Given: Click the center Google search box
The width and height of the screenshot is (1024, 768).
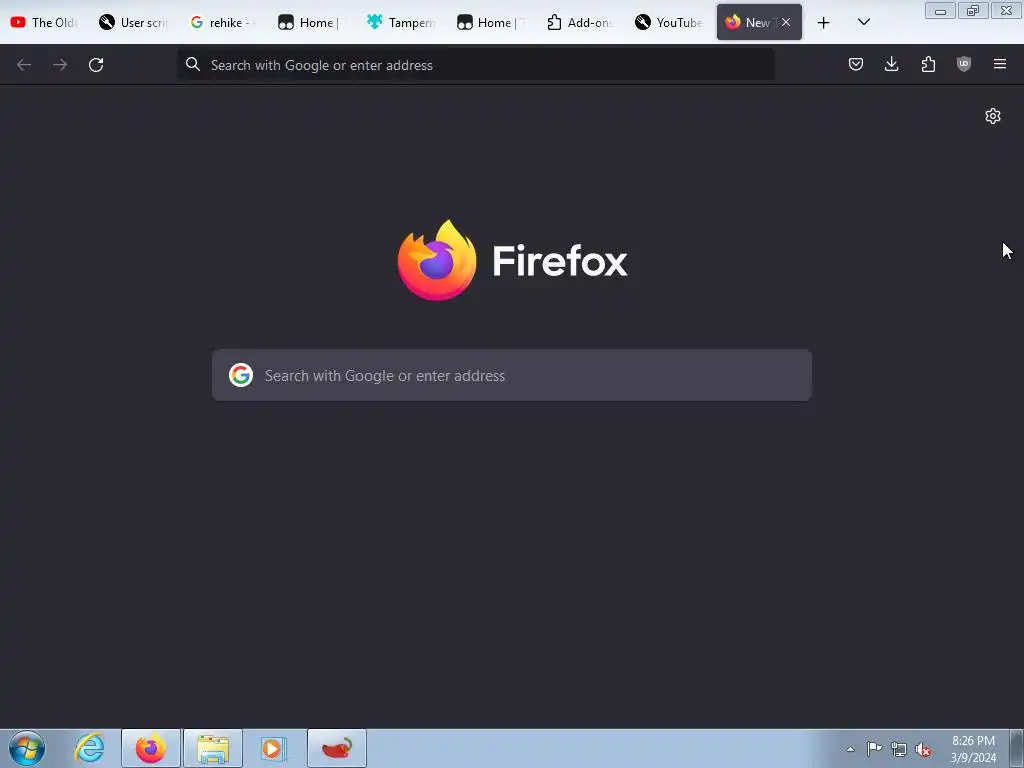Looking at the screenshot, I should 512,376.
